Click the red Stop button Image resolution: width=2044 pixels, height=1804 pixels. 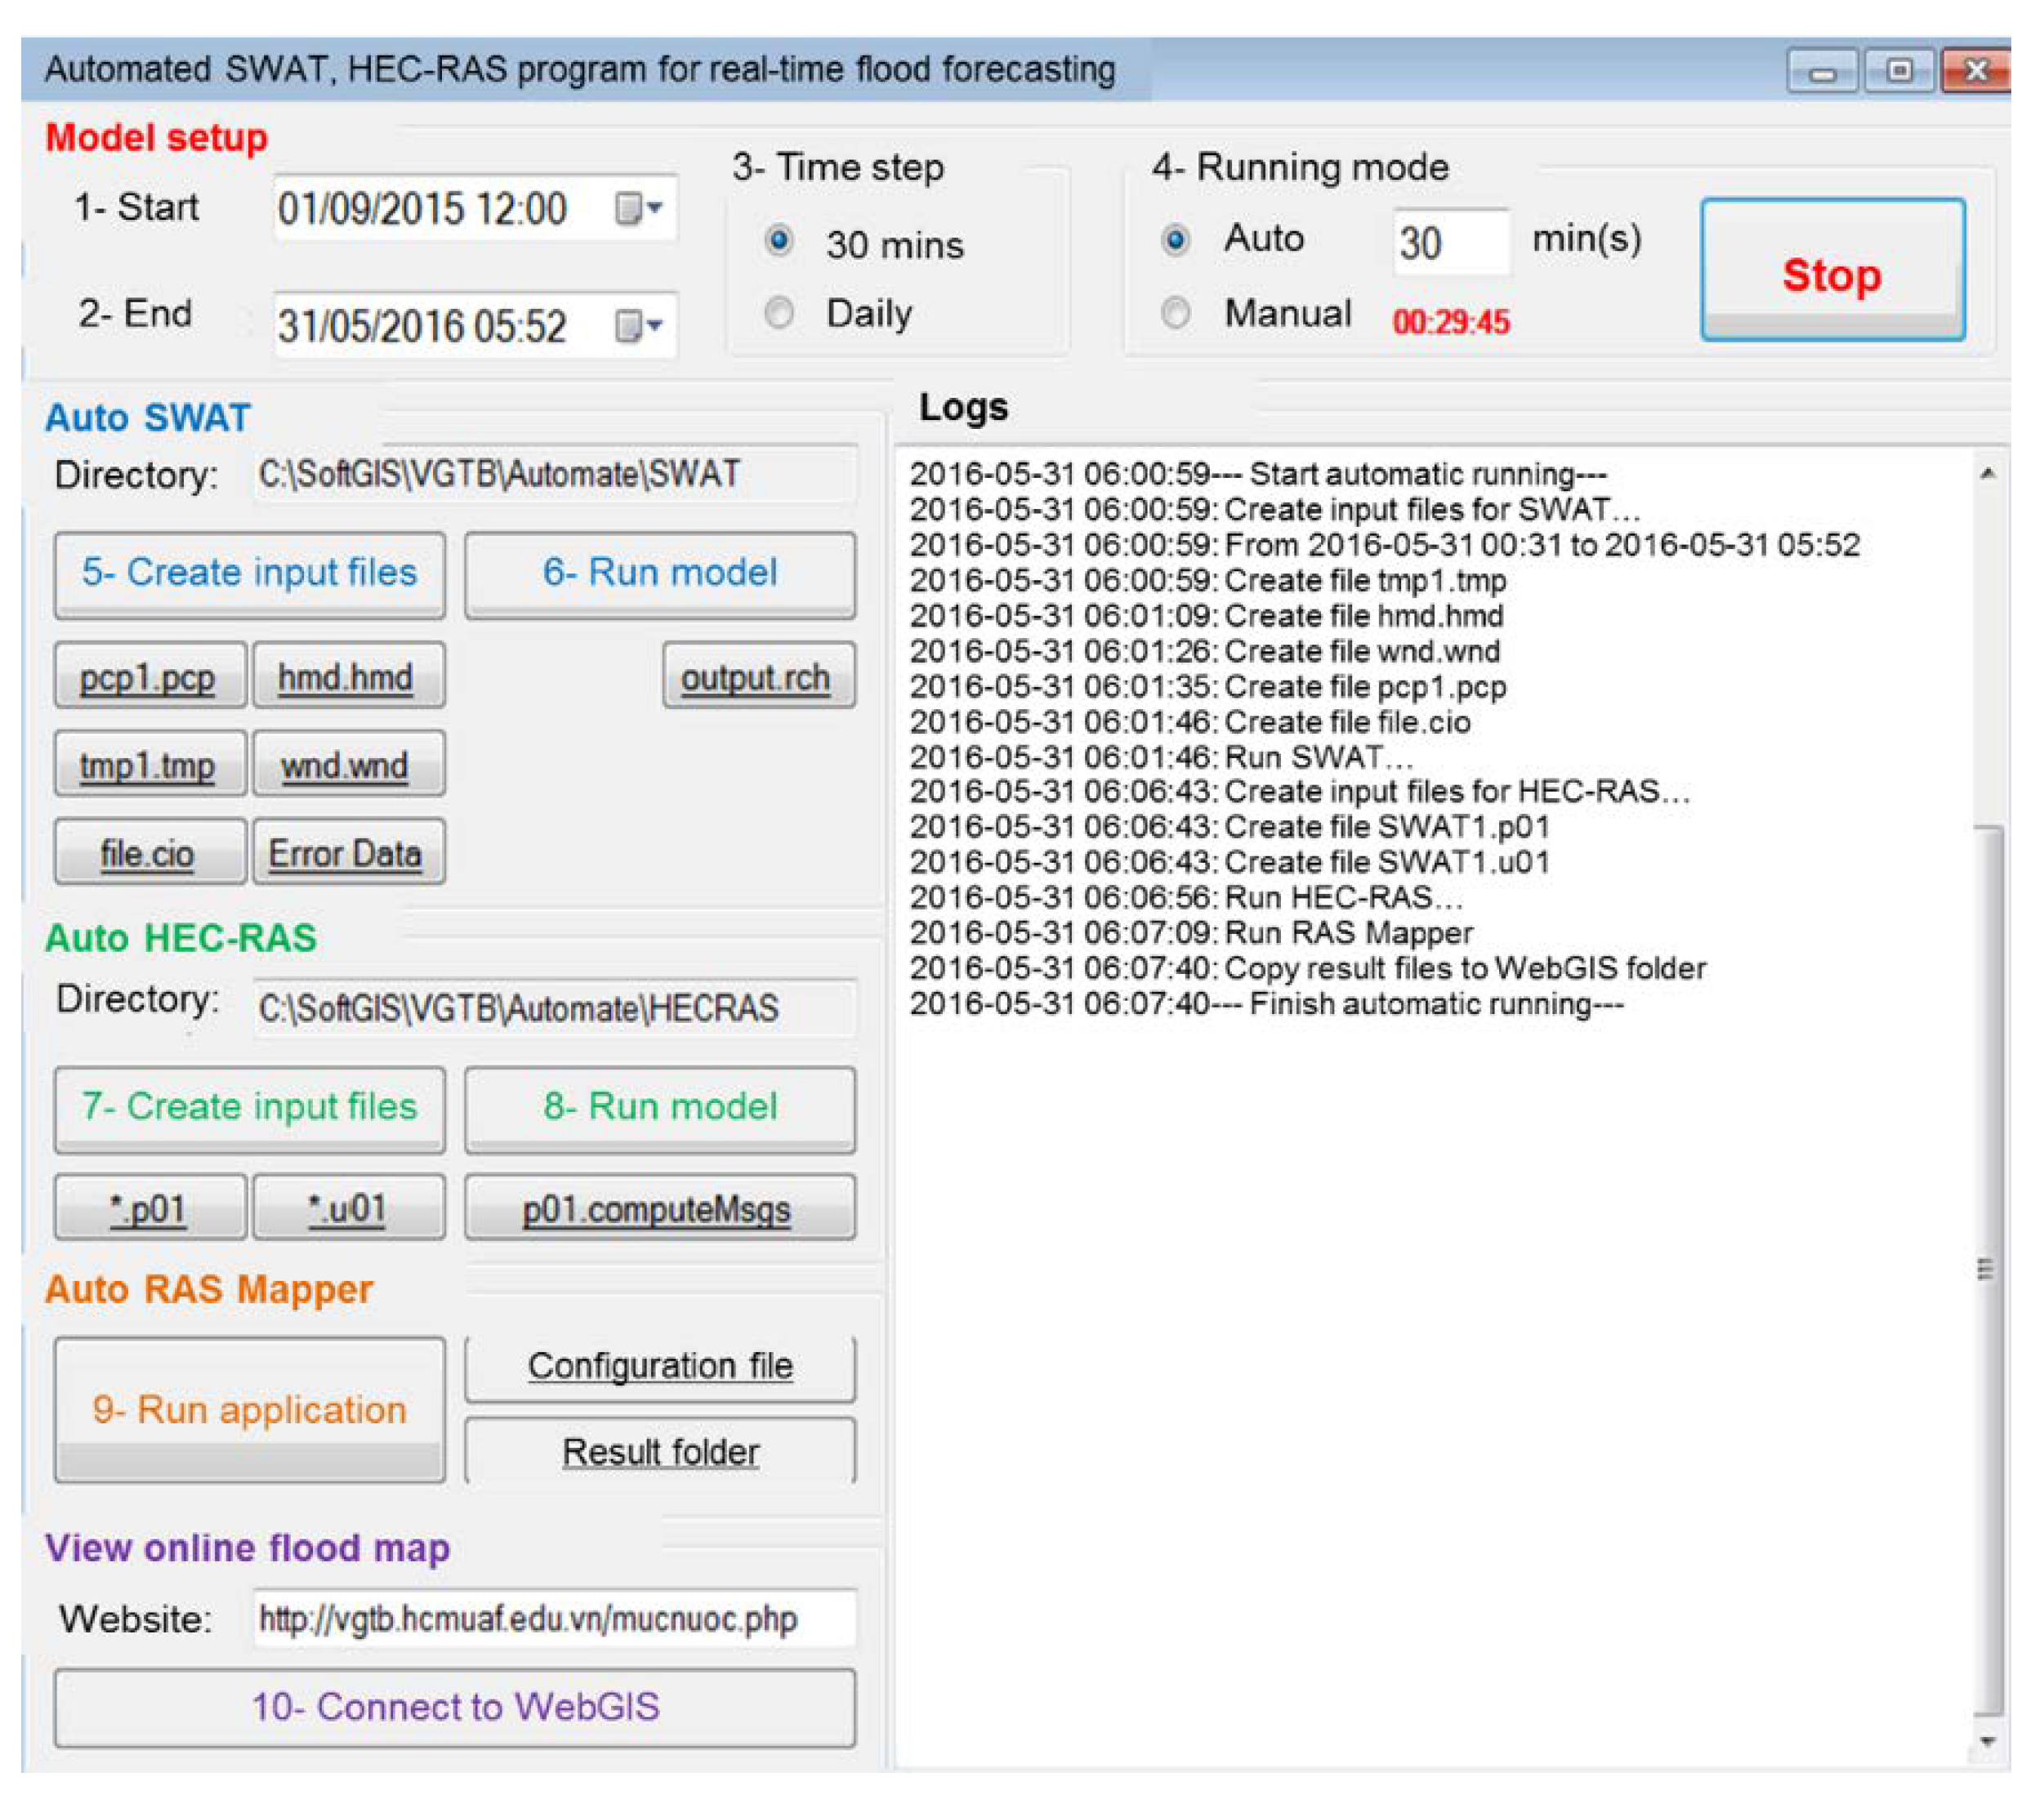click(1832, 271)
